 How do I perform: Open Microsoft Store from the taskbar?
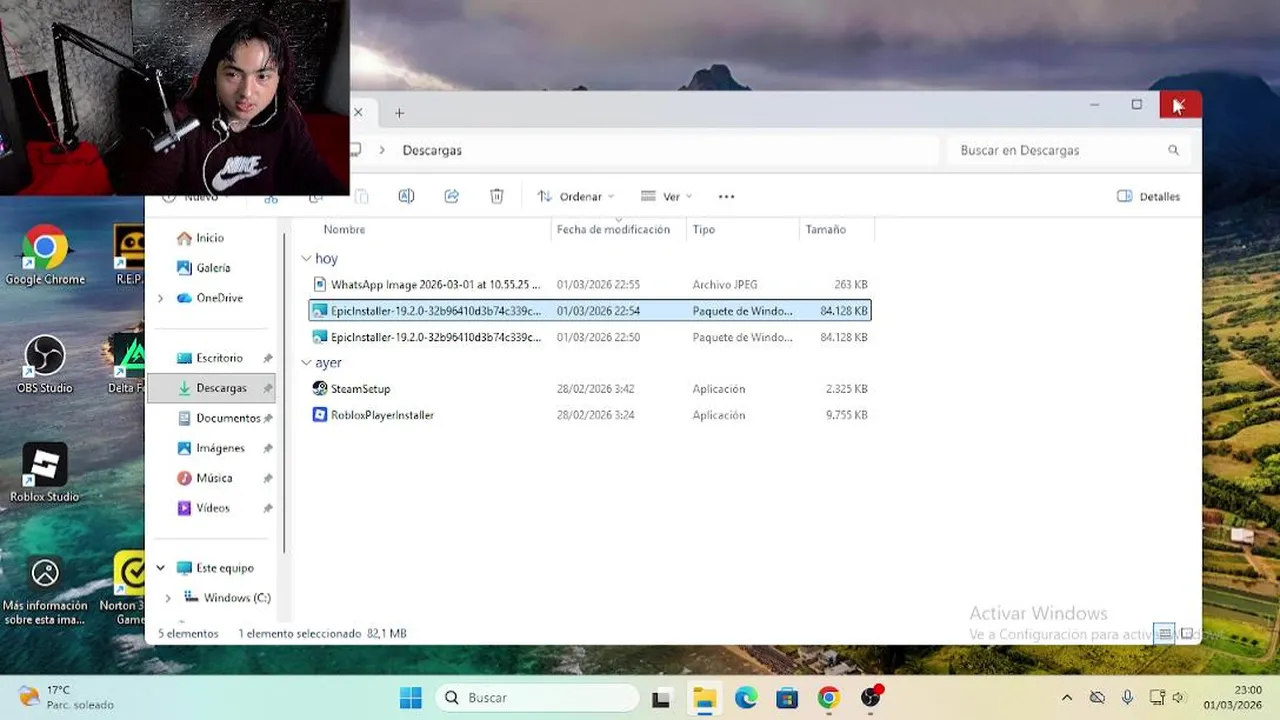click(787, 698)
